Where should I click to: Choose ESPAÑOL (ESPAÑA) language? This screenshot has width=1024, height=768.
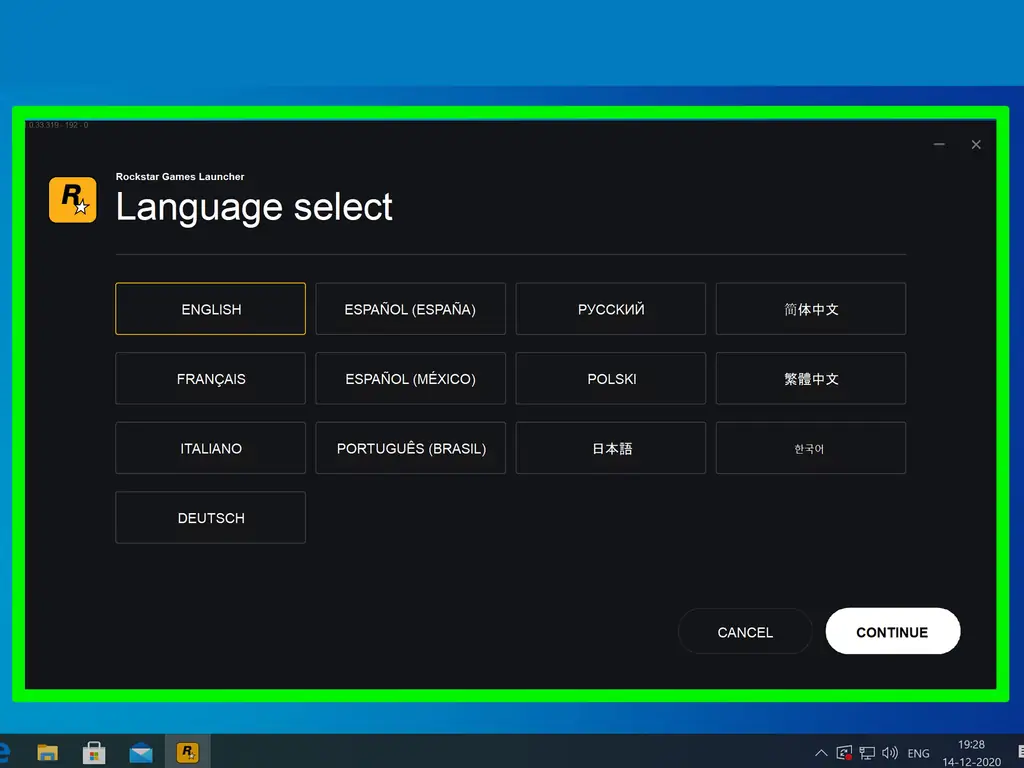pos(410,309)
